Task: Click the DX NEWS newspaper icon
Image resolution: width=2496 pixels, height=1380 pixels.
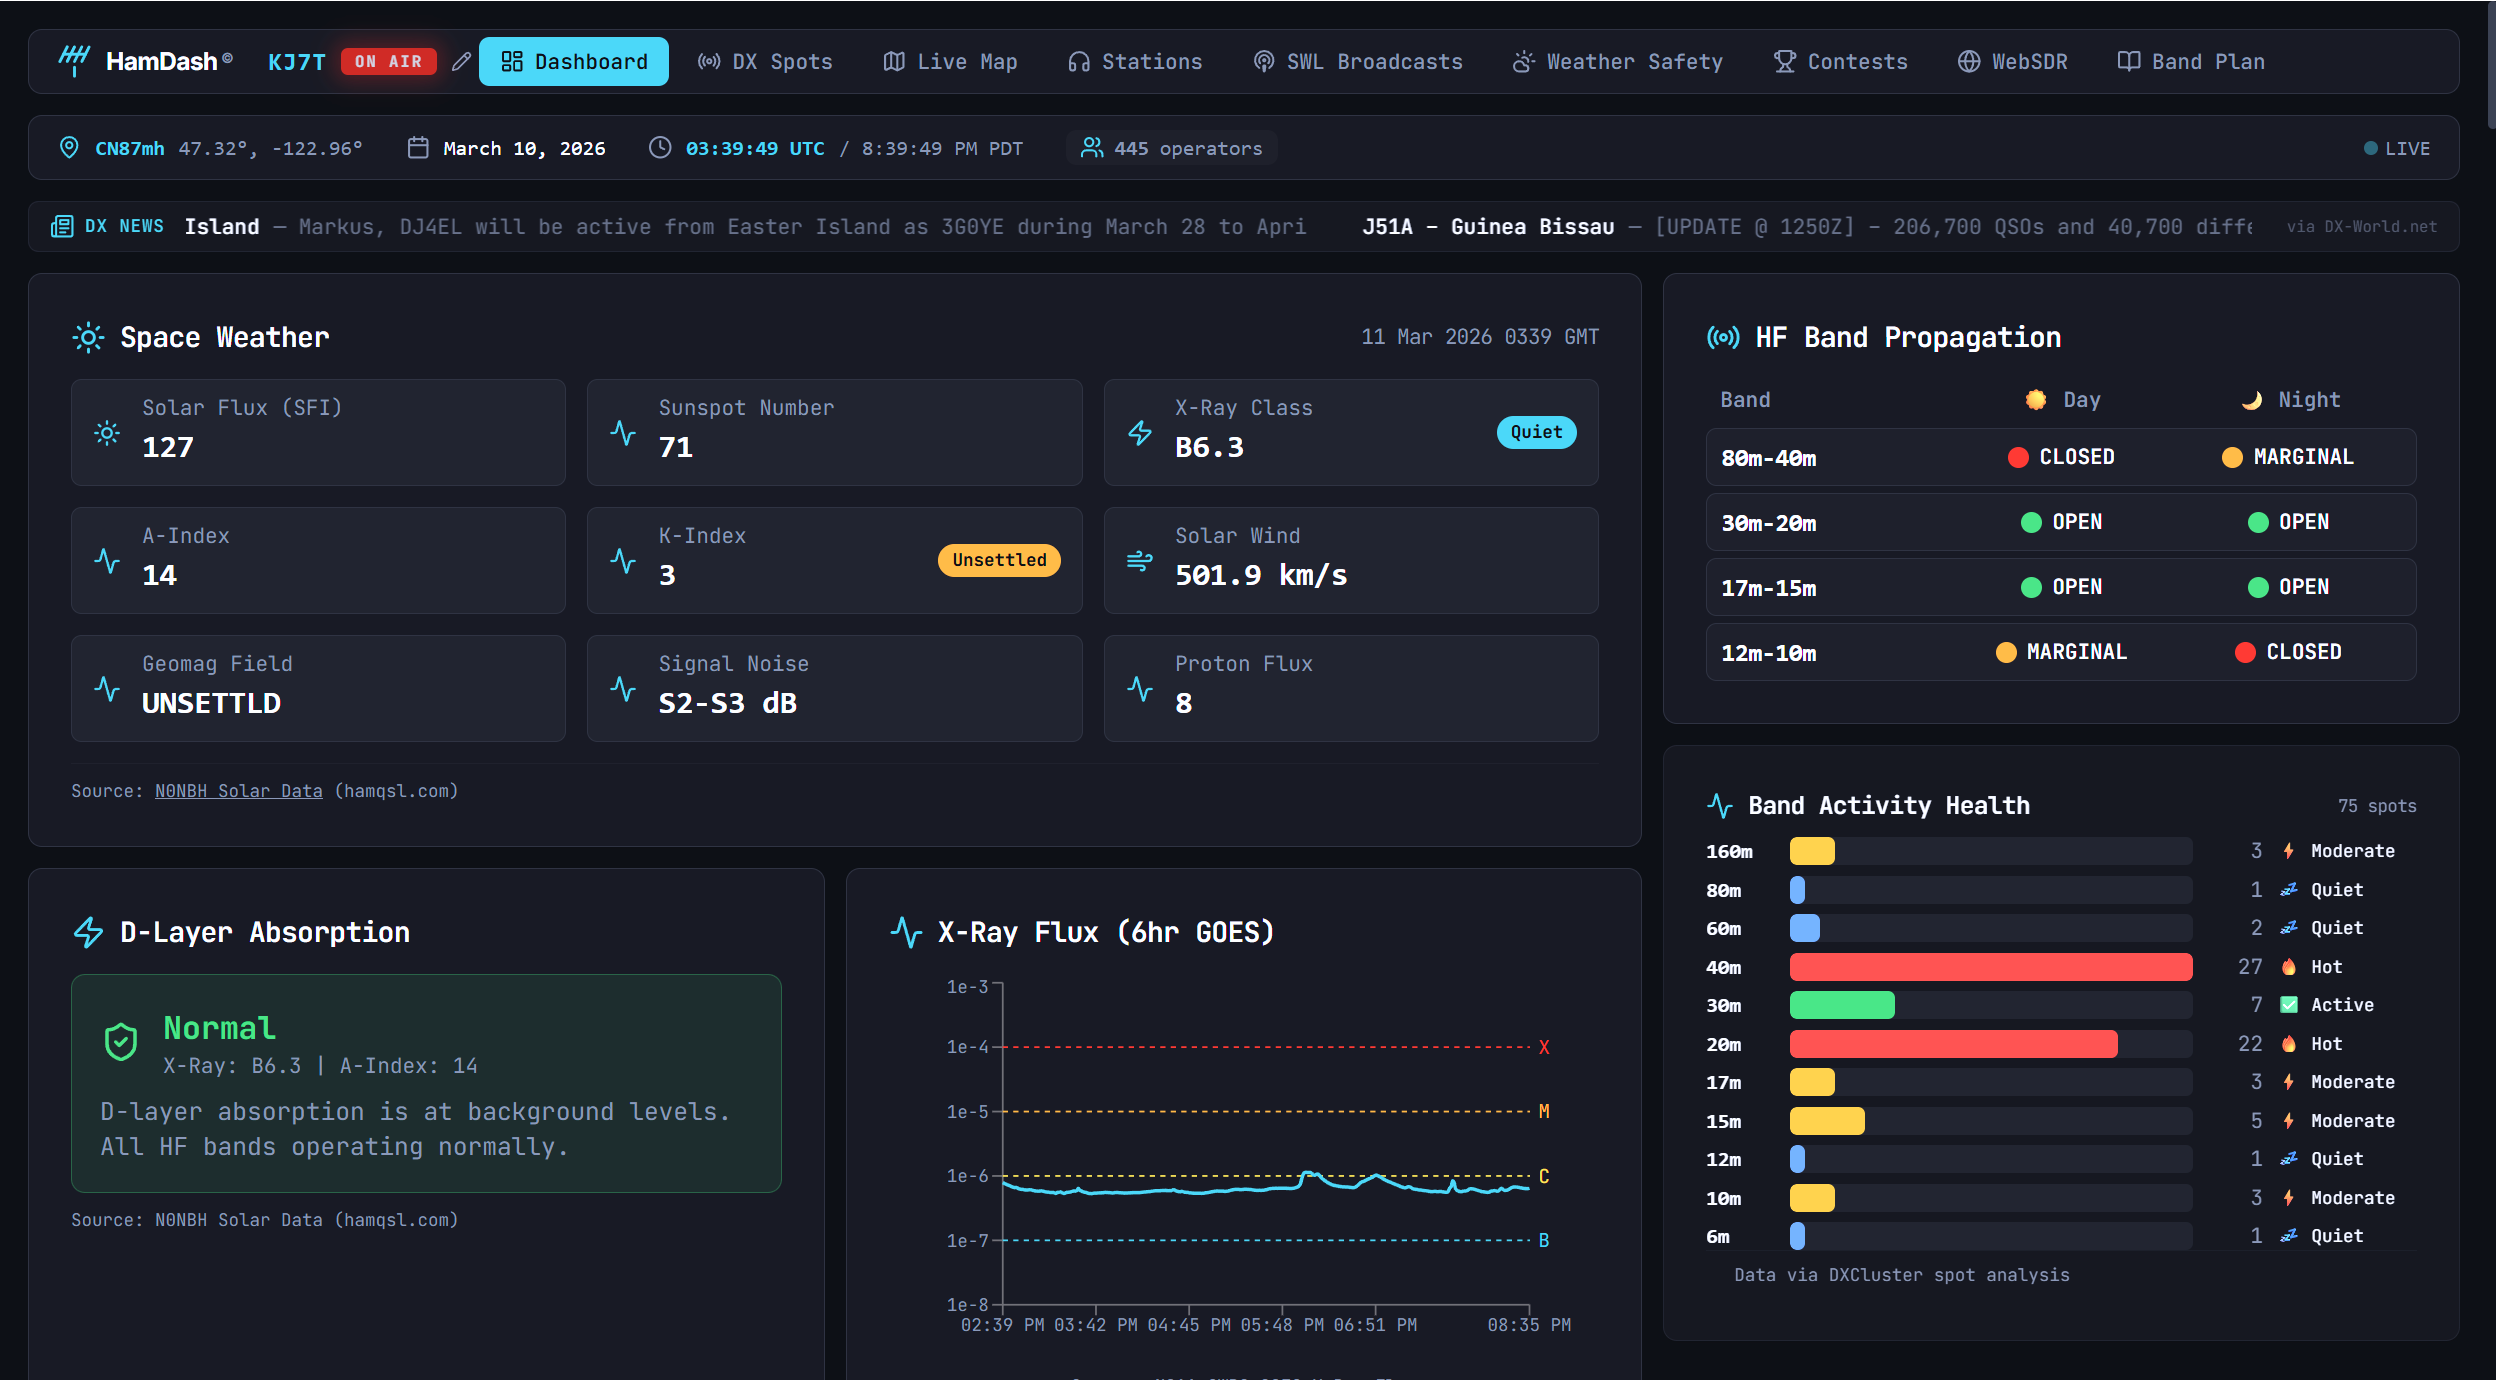Action: pos(62,227)
